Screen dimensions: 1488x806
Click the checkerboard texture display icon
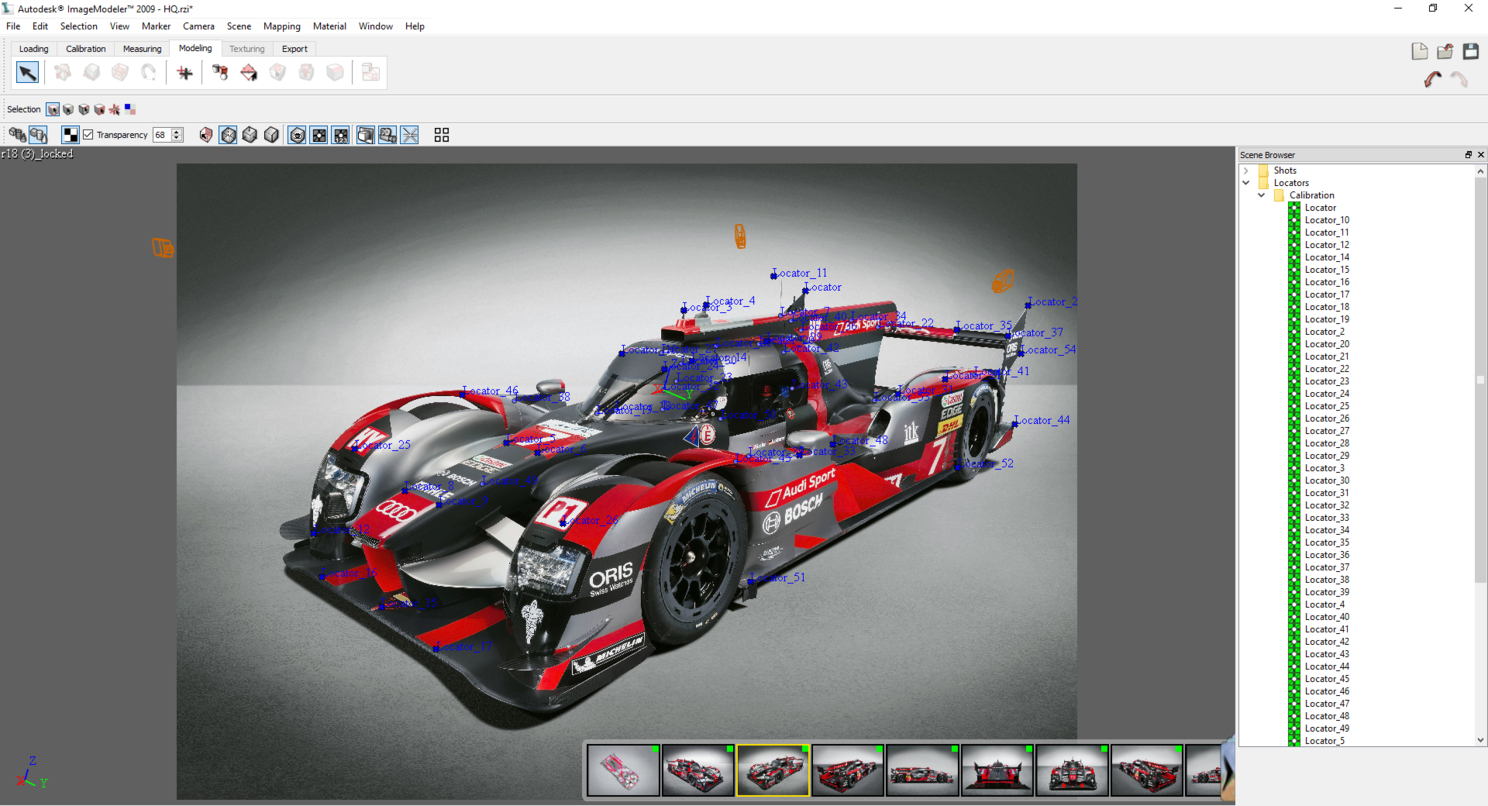click(70, 135)
